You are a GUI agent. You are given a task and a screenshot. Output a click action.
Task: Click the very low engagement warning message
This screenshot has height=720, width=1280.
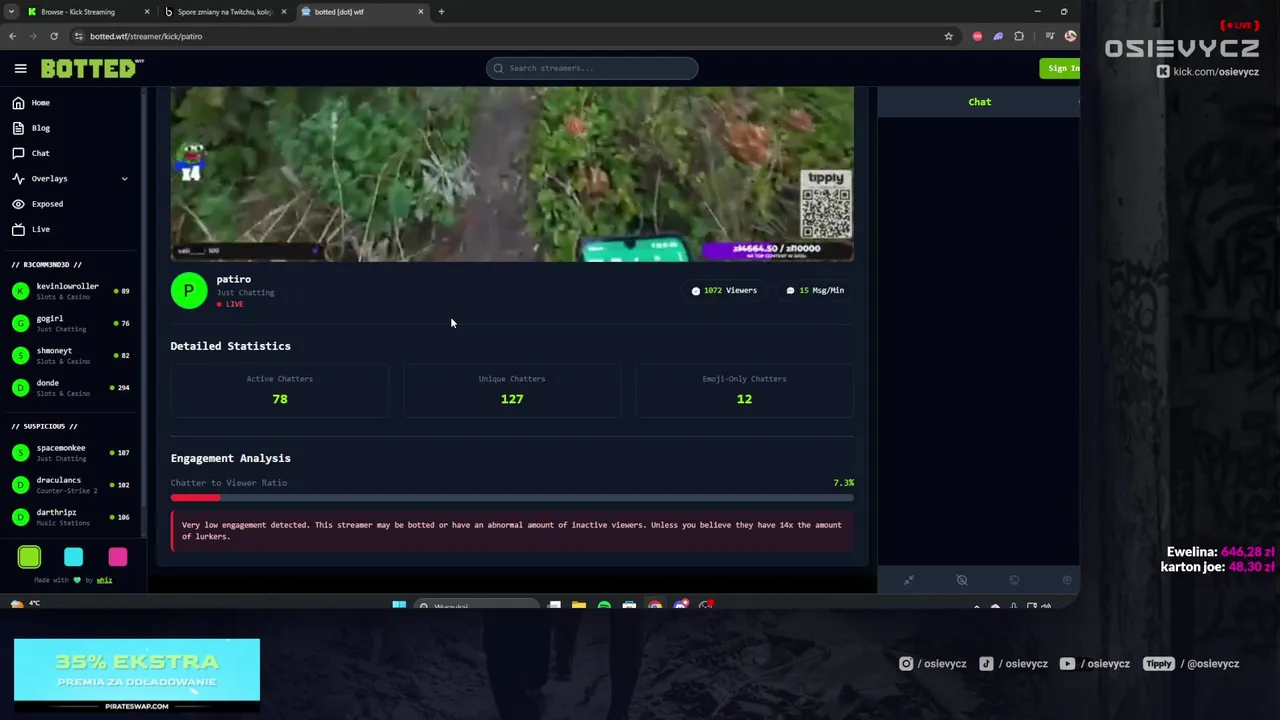[512, 531]
